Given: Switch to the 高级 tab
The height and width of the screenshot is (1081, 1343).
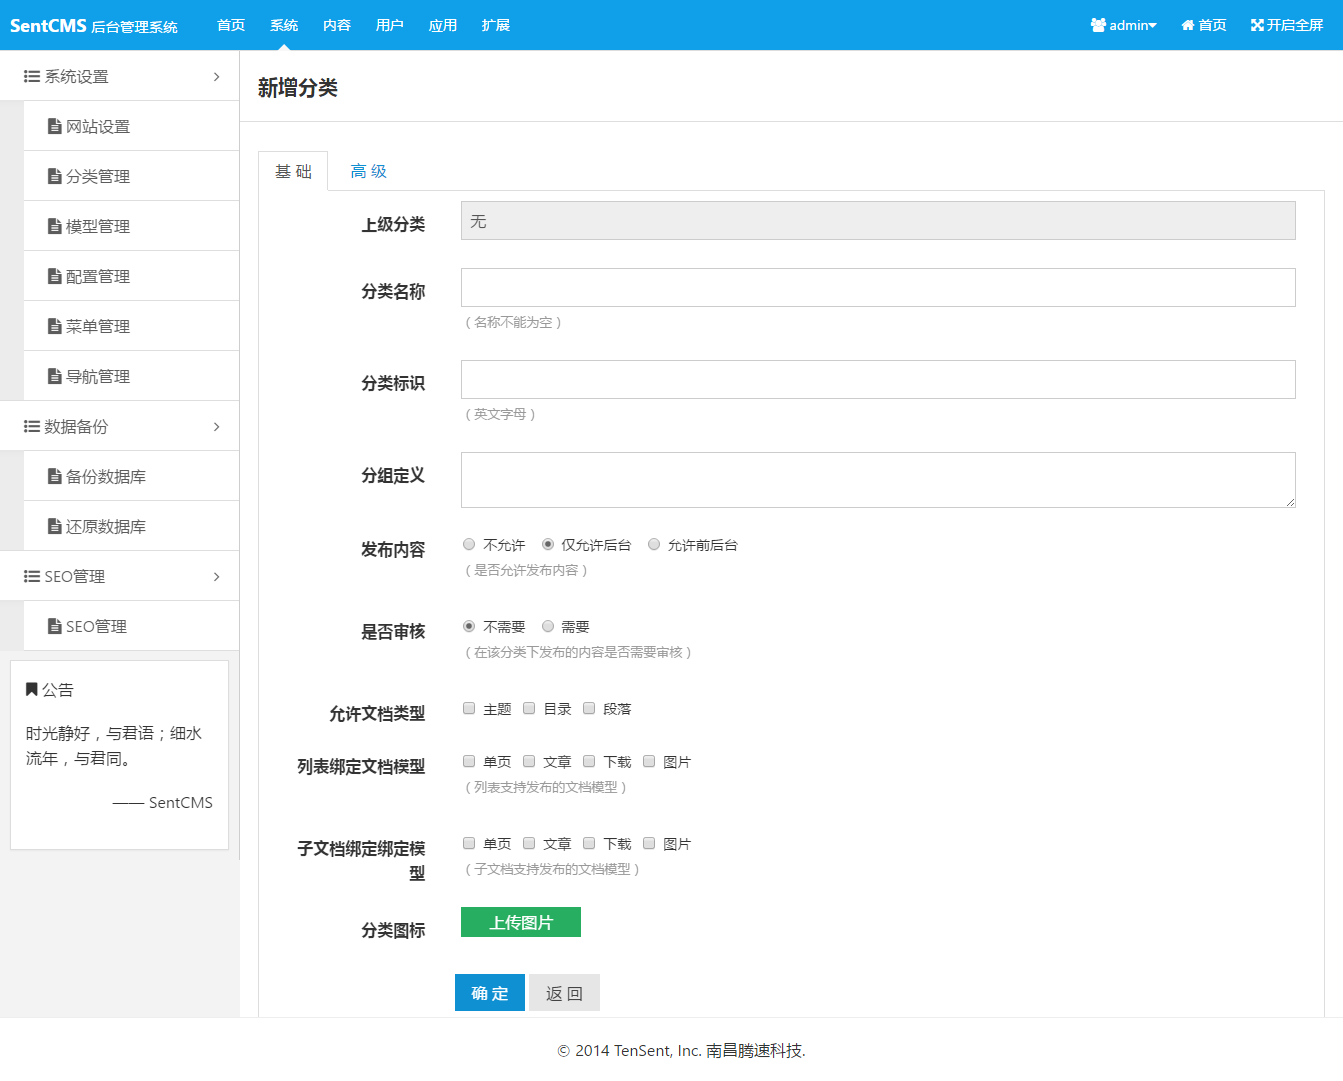Looking at the screenshot, I should 368,171.
